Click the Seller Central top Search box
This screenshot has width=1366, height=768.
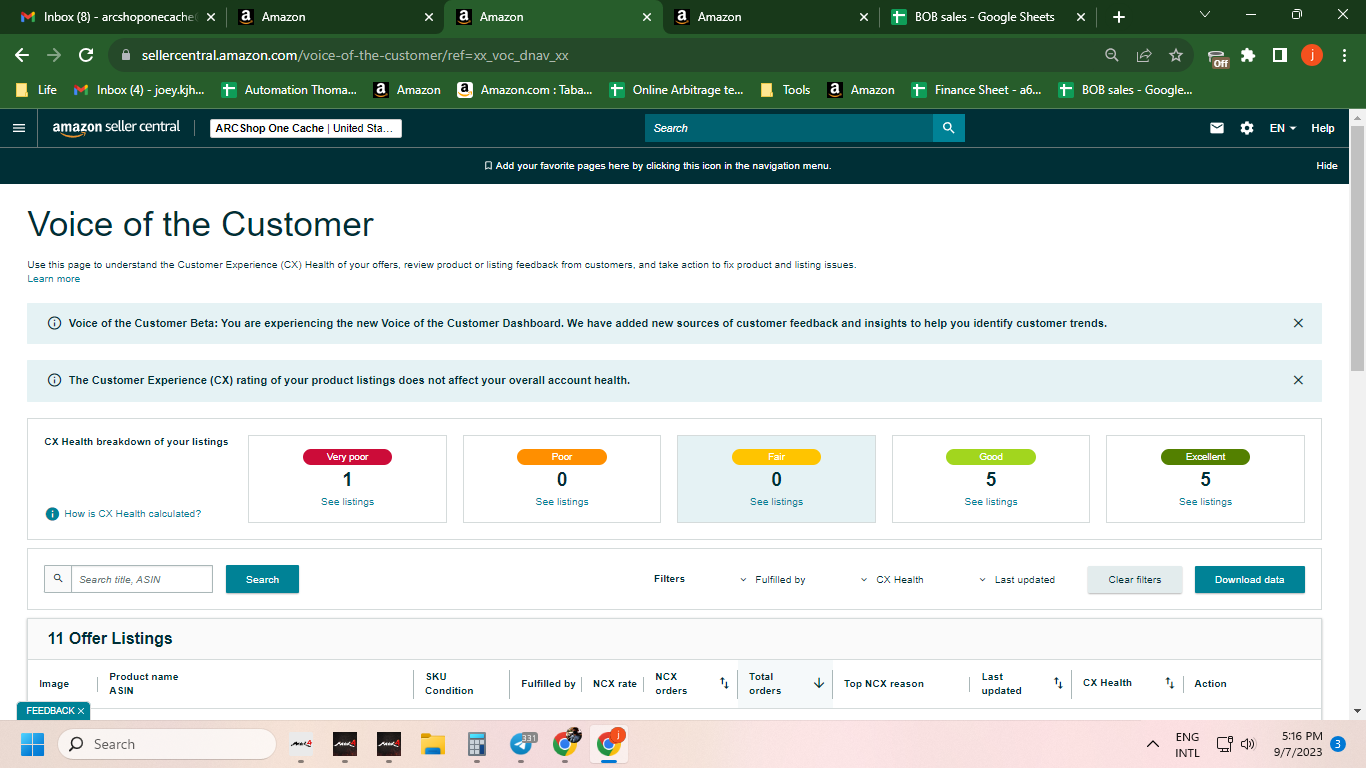(789, 128)
